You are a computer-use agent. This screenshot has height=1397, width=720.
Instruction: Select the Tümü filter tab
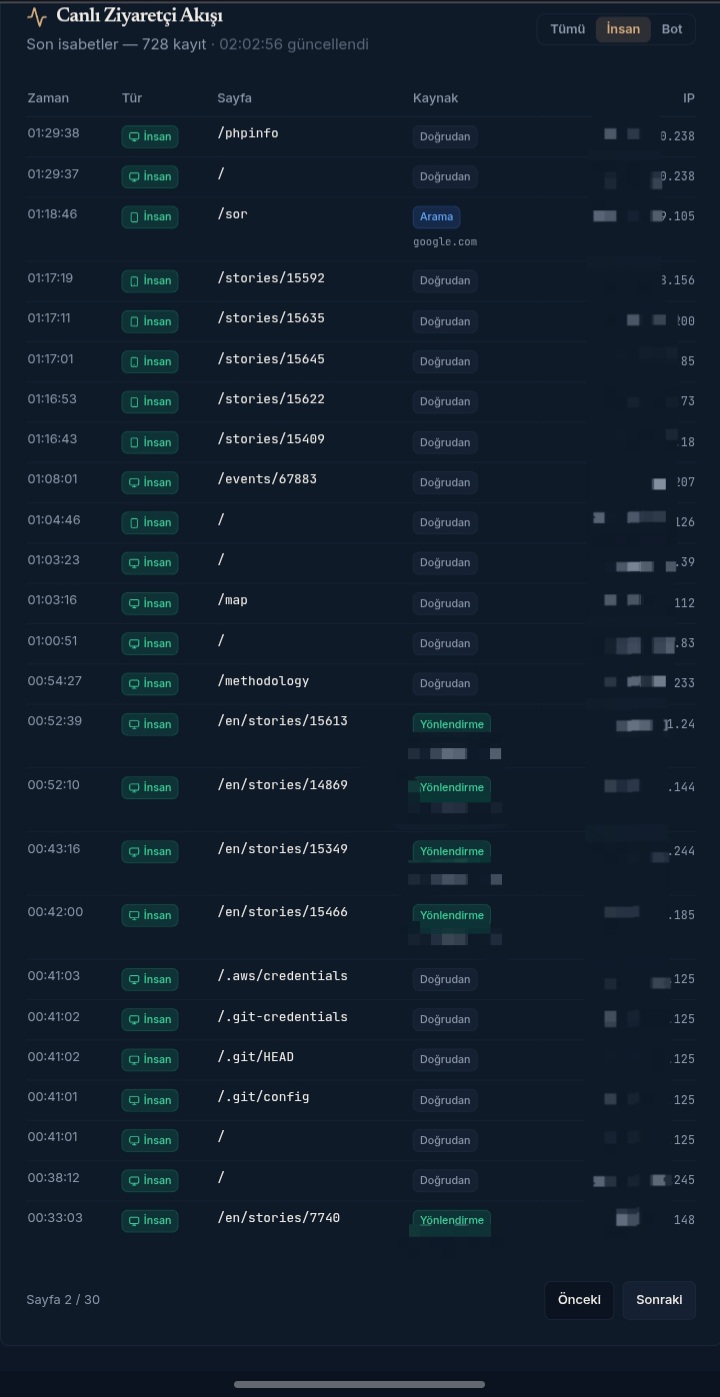[x=567, y=29]
